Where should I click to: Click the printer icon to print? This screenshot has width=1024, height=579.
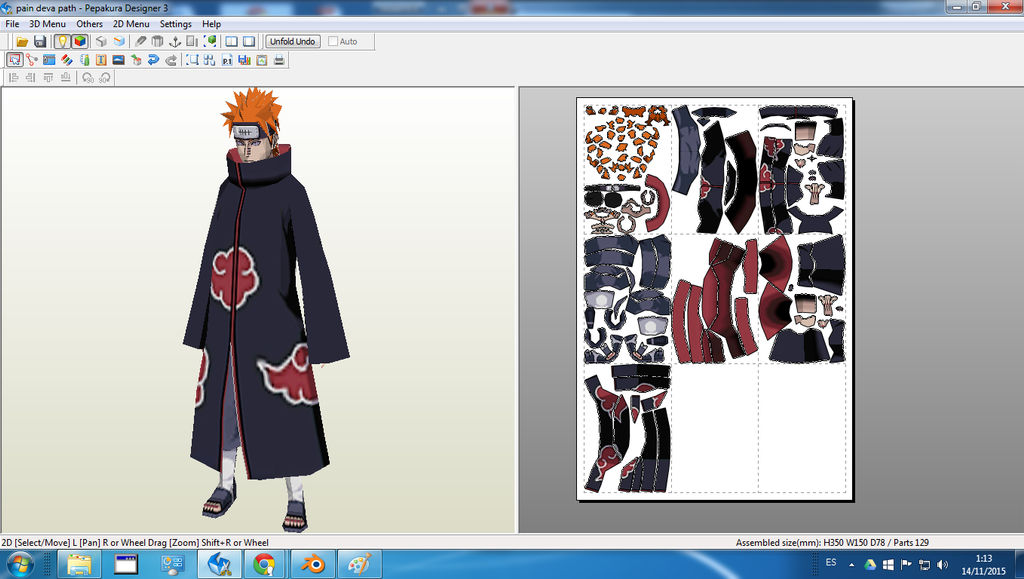(x=279, y=60)
